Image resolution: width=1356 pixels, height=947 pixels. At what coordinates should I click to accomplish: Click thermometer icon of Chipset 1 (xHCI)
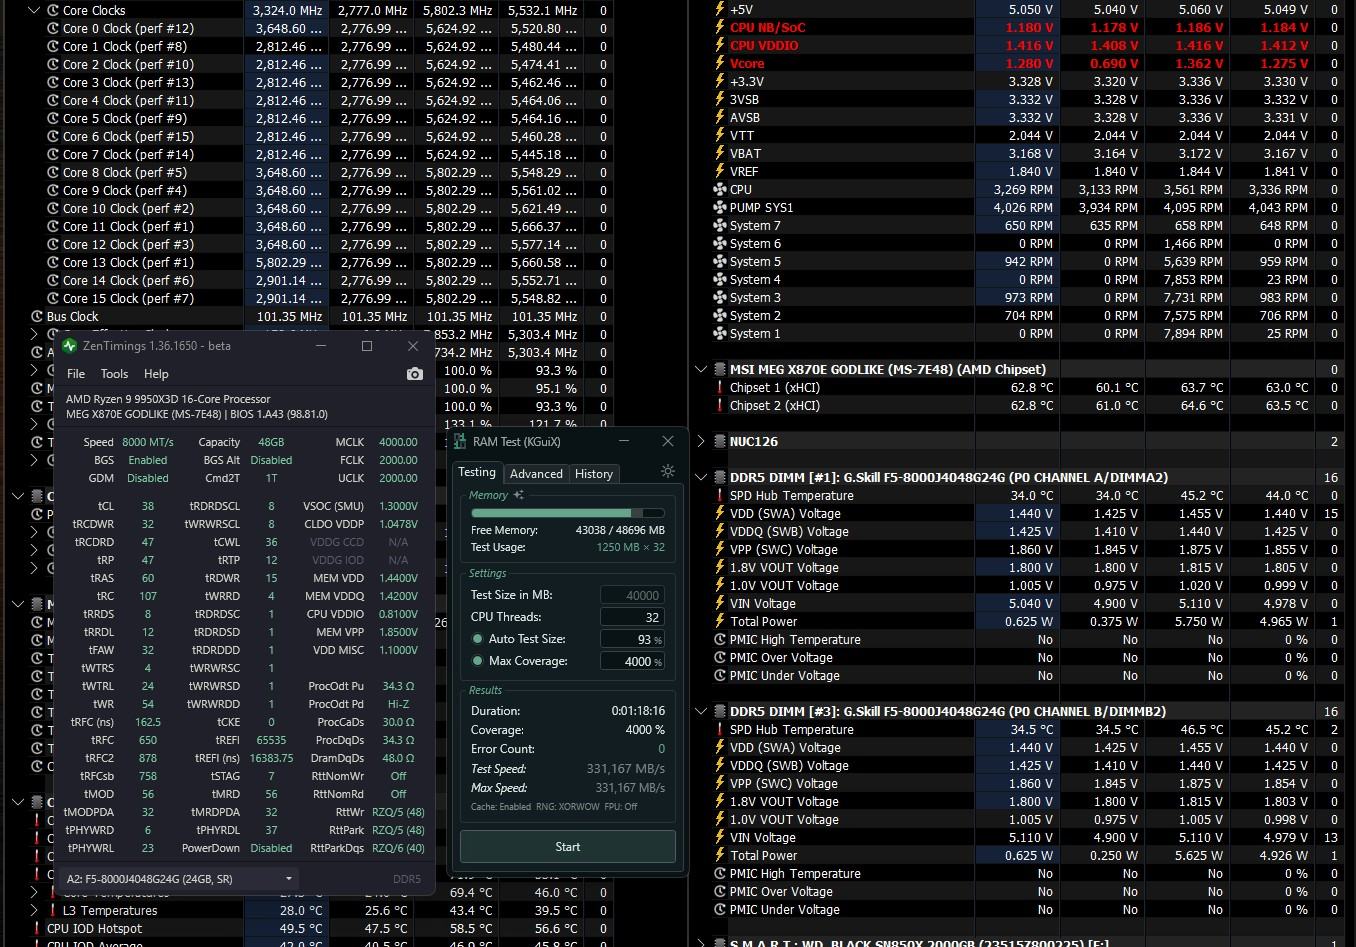pyautogui.click(x=719, y=388)
